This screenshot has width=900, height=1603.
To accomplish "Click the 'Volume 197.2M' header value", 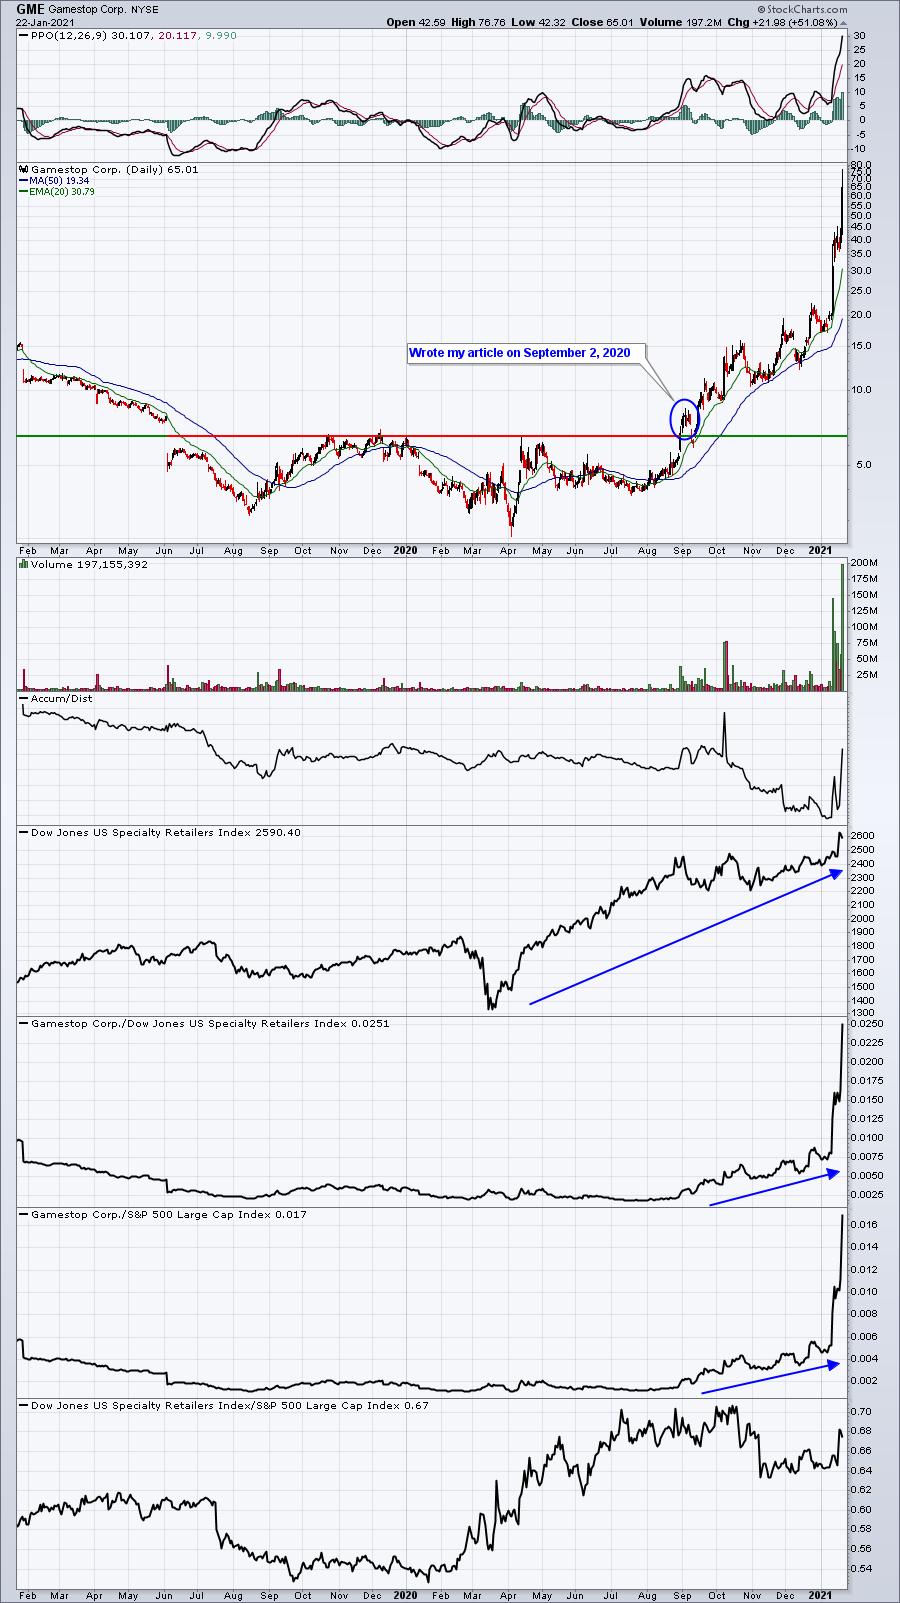I will coord(680,22).
